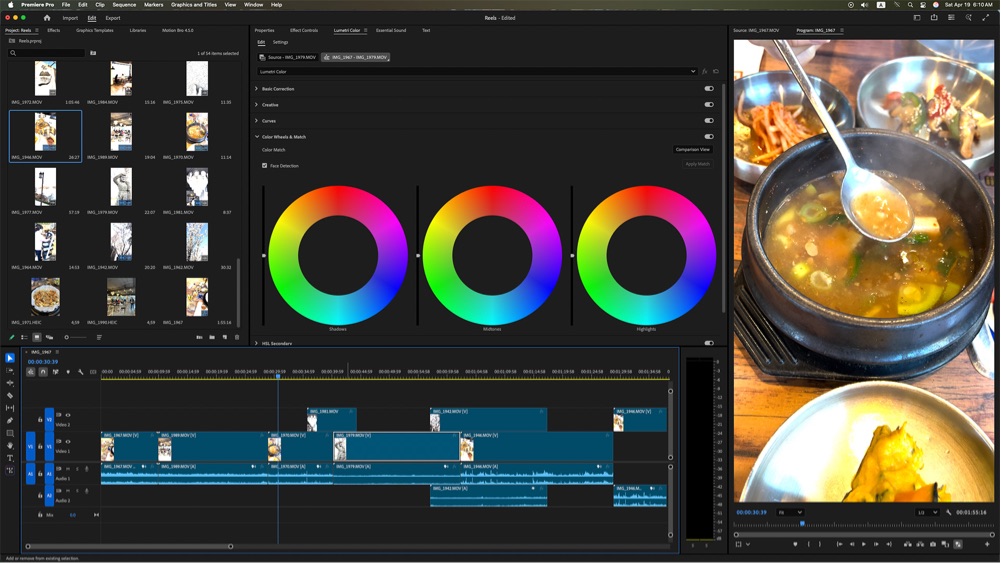Click Add Marker in Program monitor
The height and width of the screenshot is (563, 1001).
click(x=795, y=544)
